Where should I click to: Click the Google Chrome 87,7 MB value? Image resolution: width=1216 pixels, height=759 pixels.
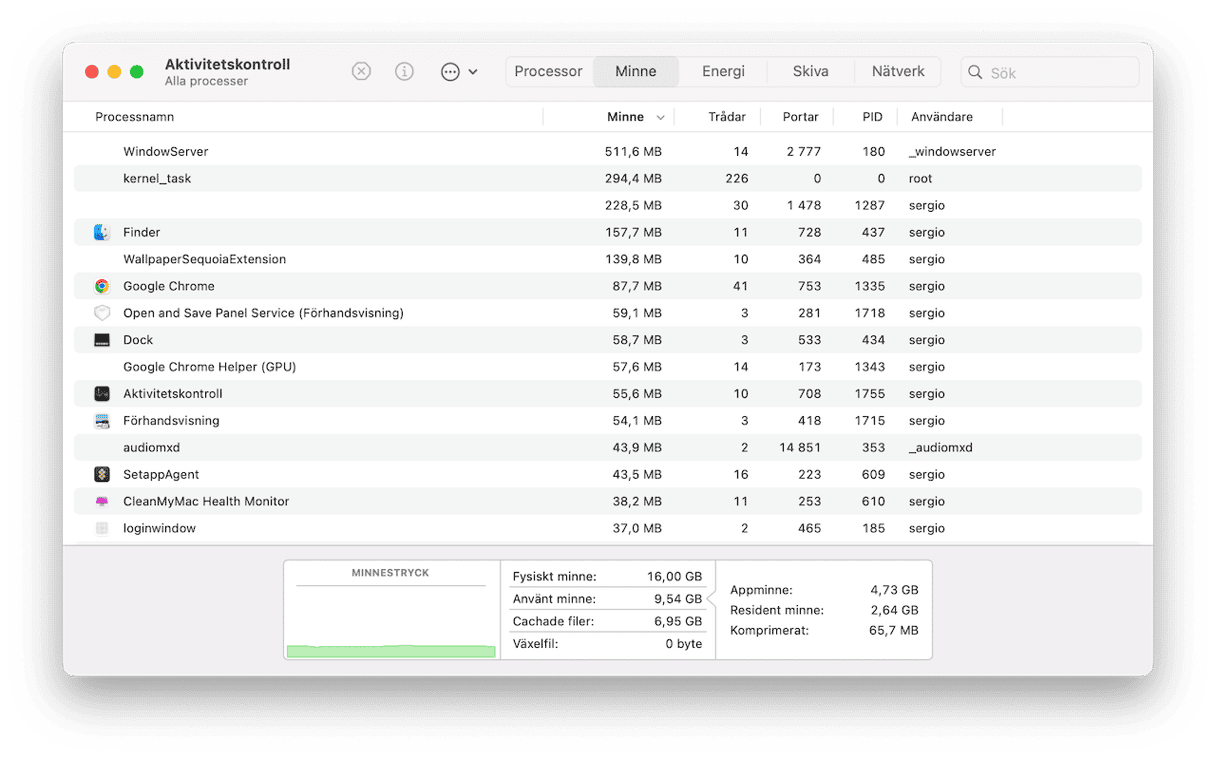(636, 286)
